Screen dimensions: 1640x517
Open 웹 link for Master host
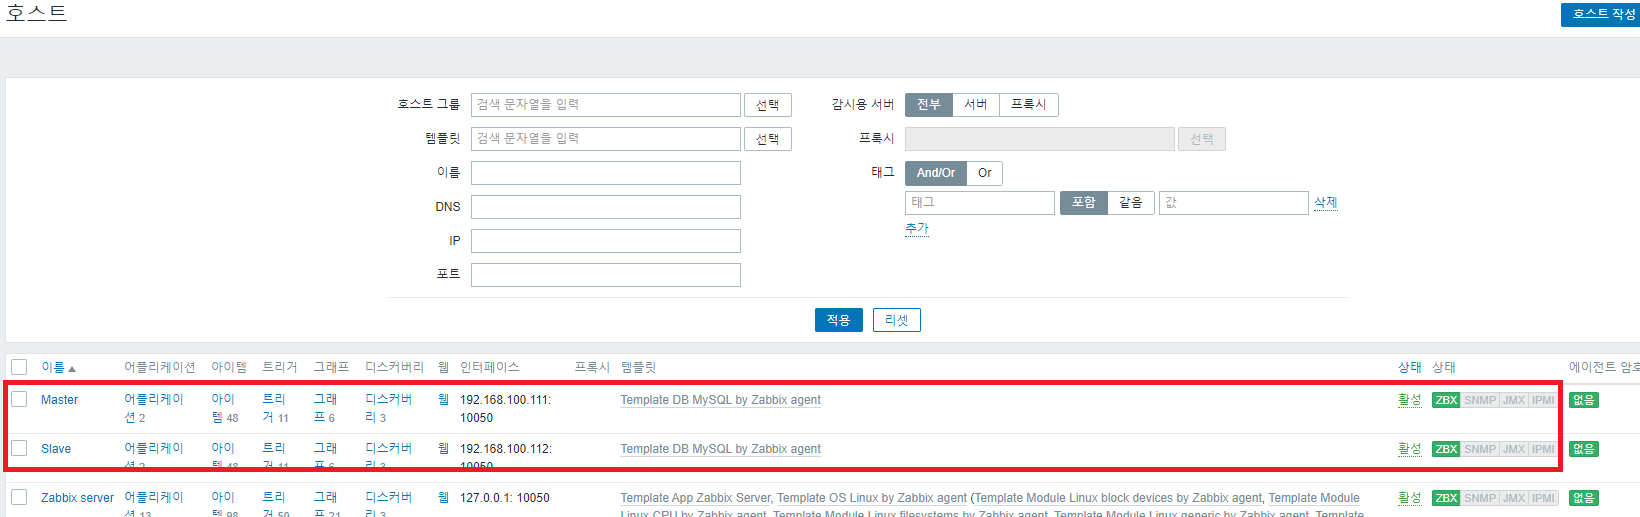(443, 399)
